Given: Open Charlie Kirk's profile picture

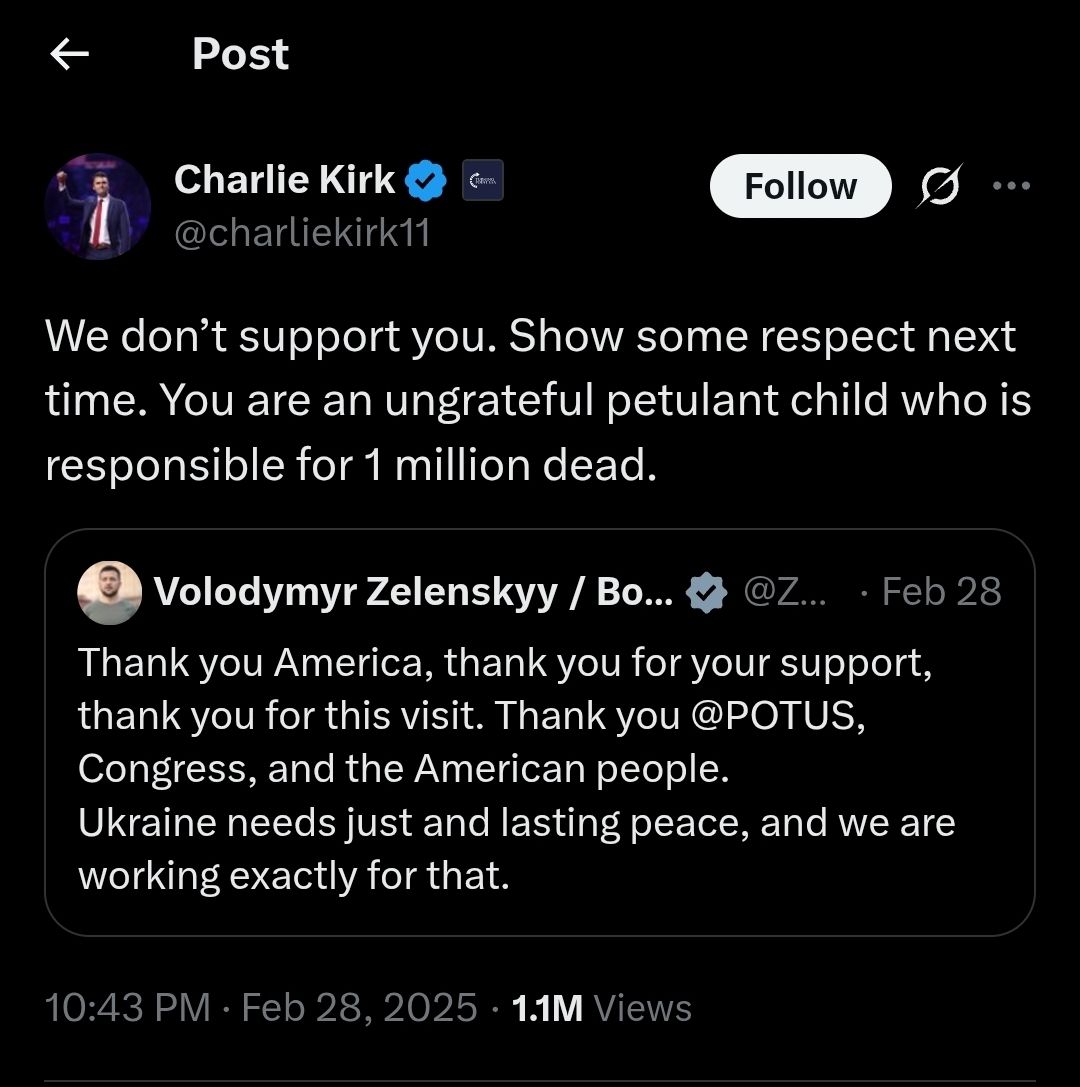Looking at the screenshot, I should coord(97,206).
